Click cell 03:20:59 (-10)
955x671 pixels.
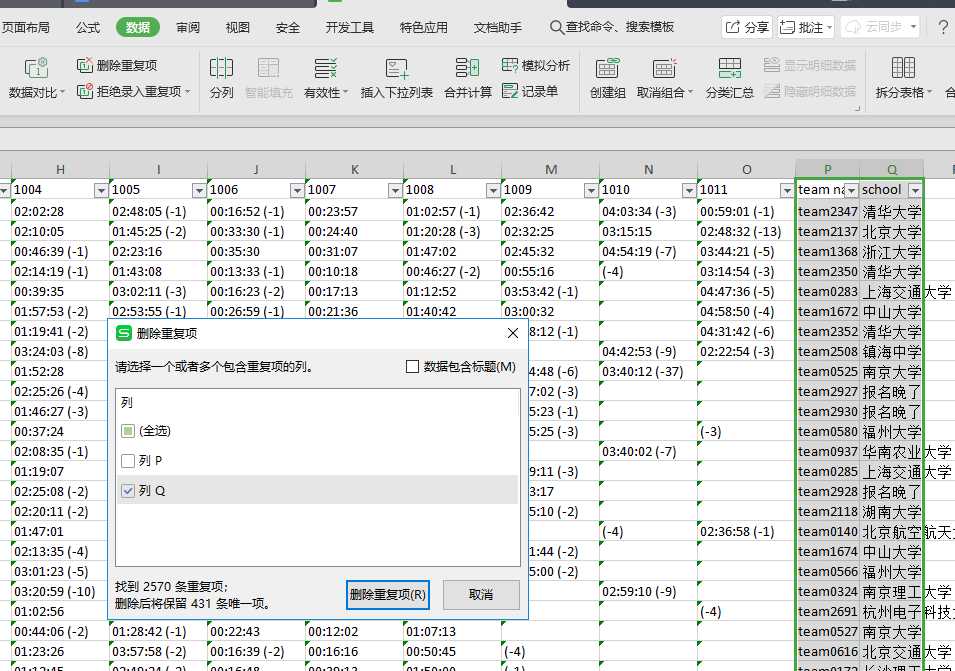60,591
